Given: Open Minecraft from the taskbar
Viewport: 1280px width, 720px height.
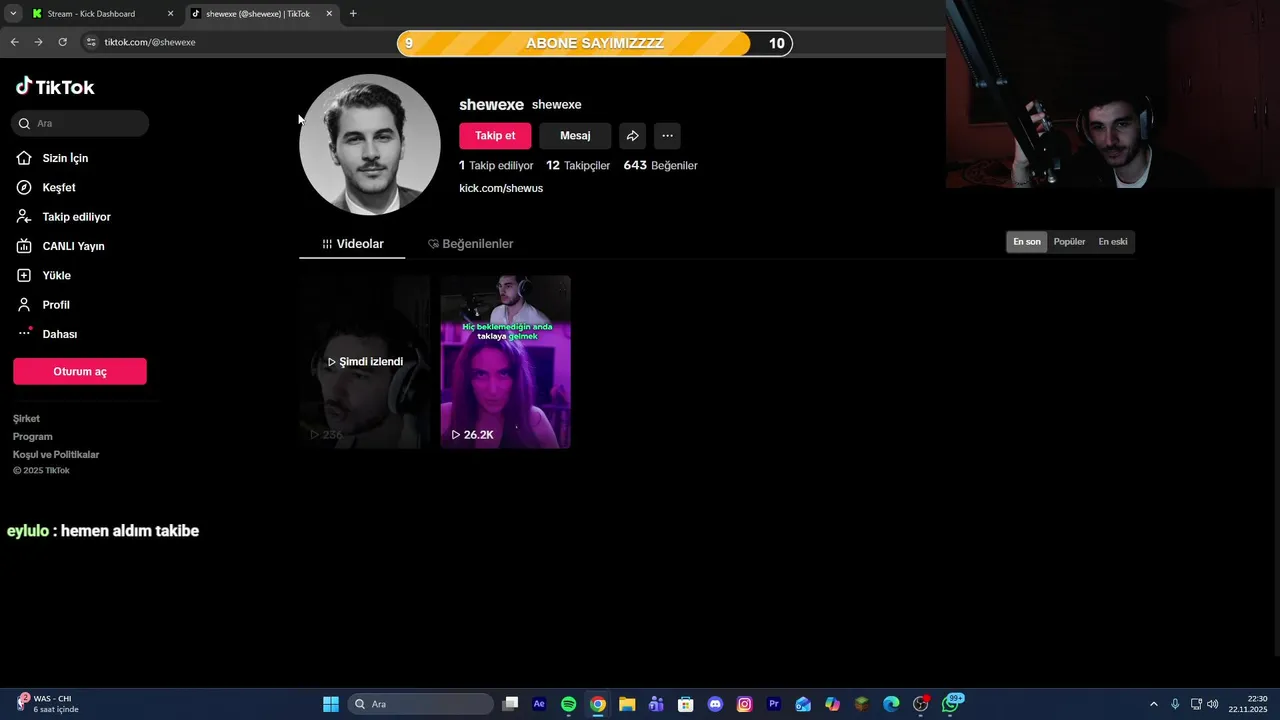Looking at the screenshot, I should click(x=861, y=704).
